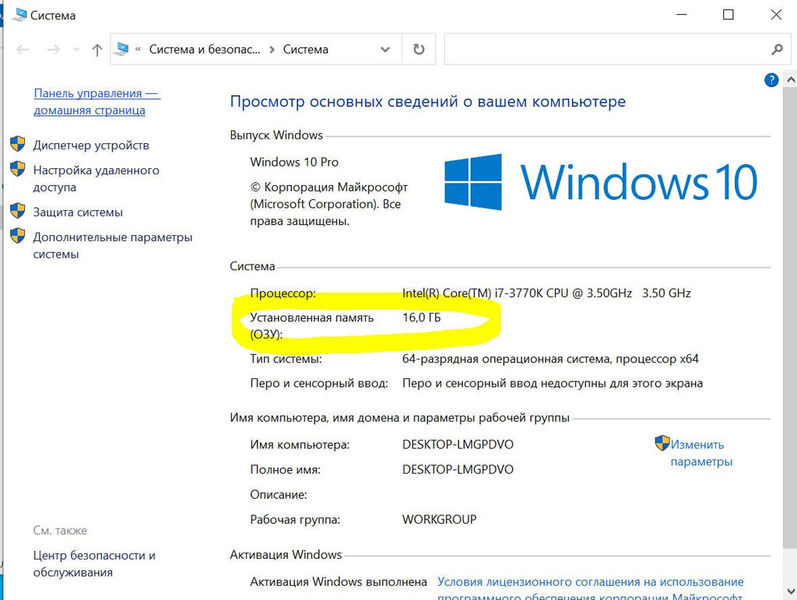Open 'Центр безопасности и обслуживания'
Image resolution: width=797 pixels, height=600 pixels.
94,564
